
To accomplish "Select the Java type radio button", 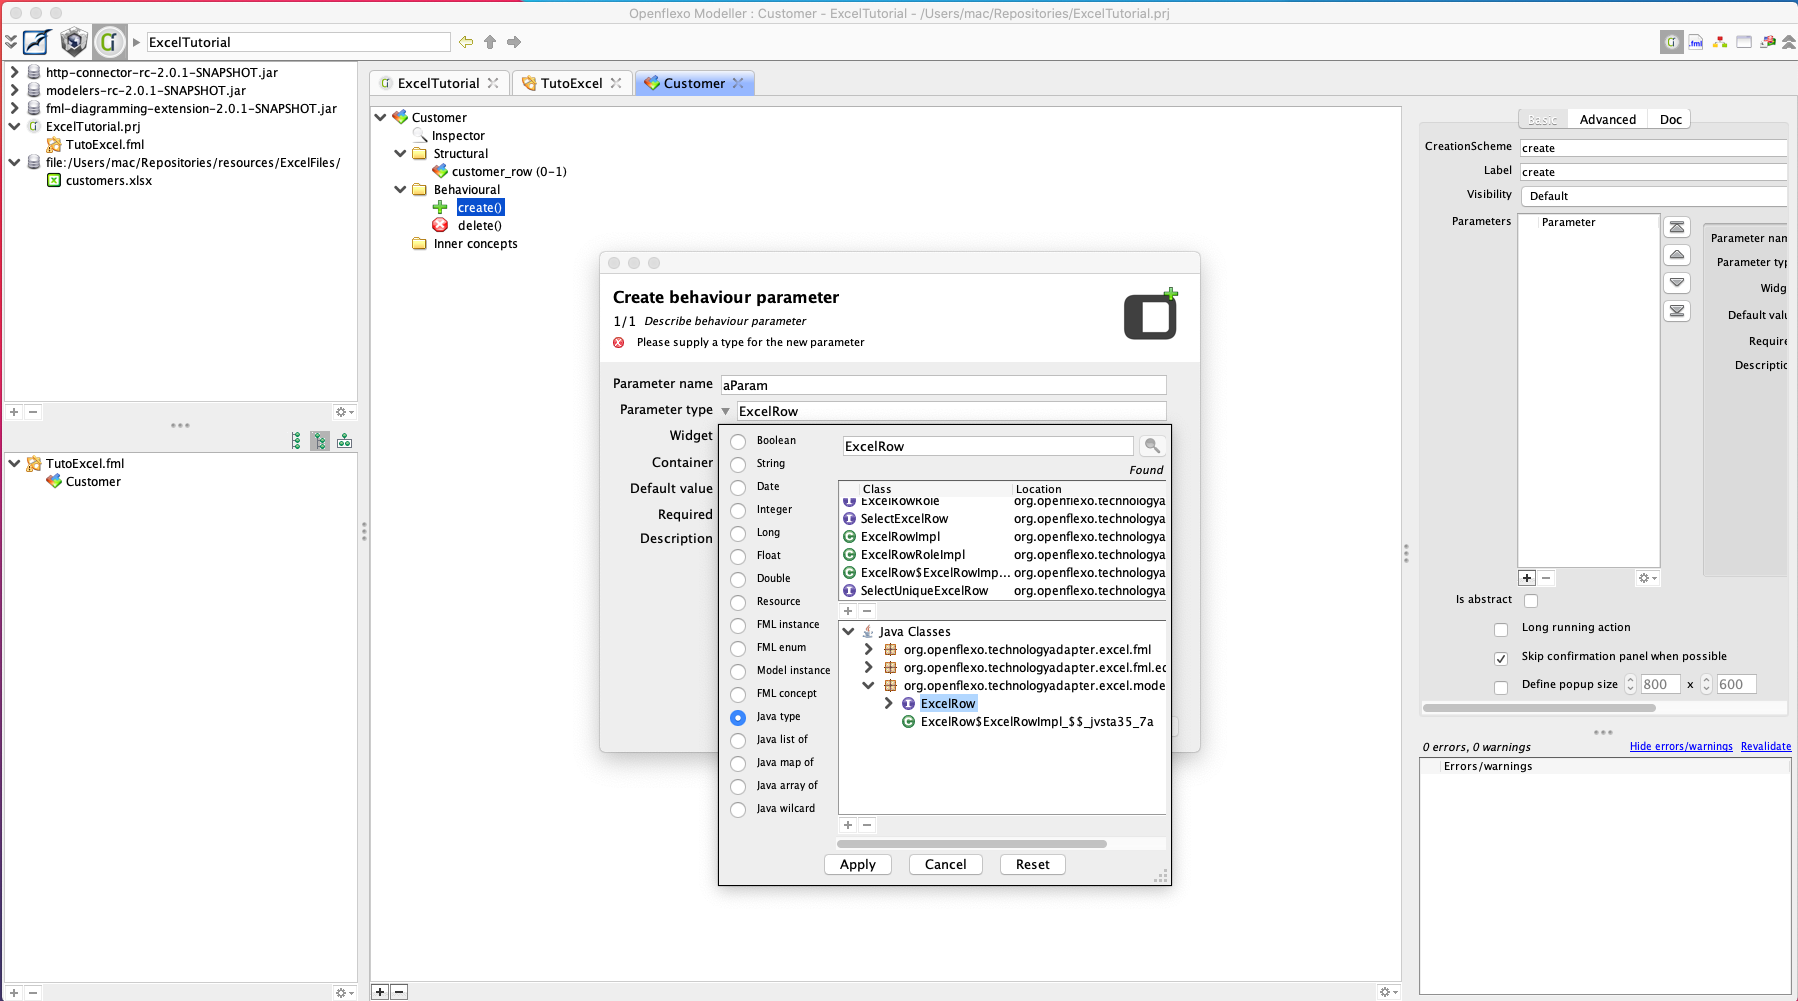I will pos(738,717).
